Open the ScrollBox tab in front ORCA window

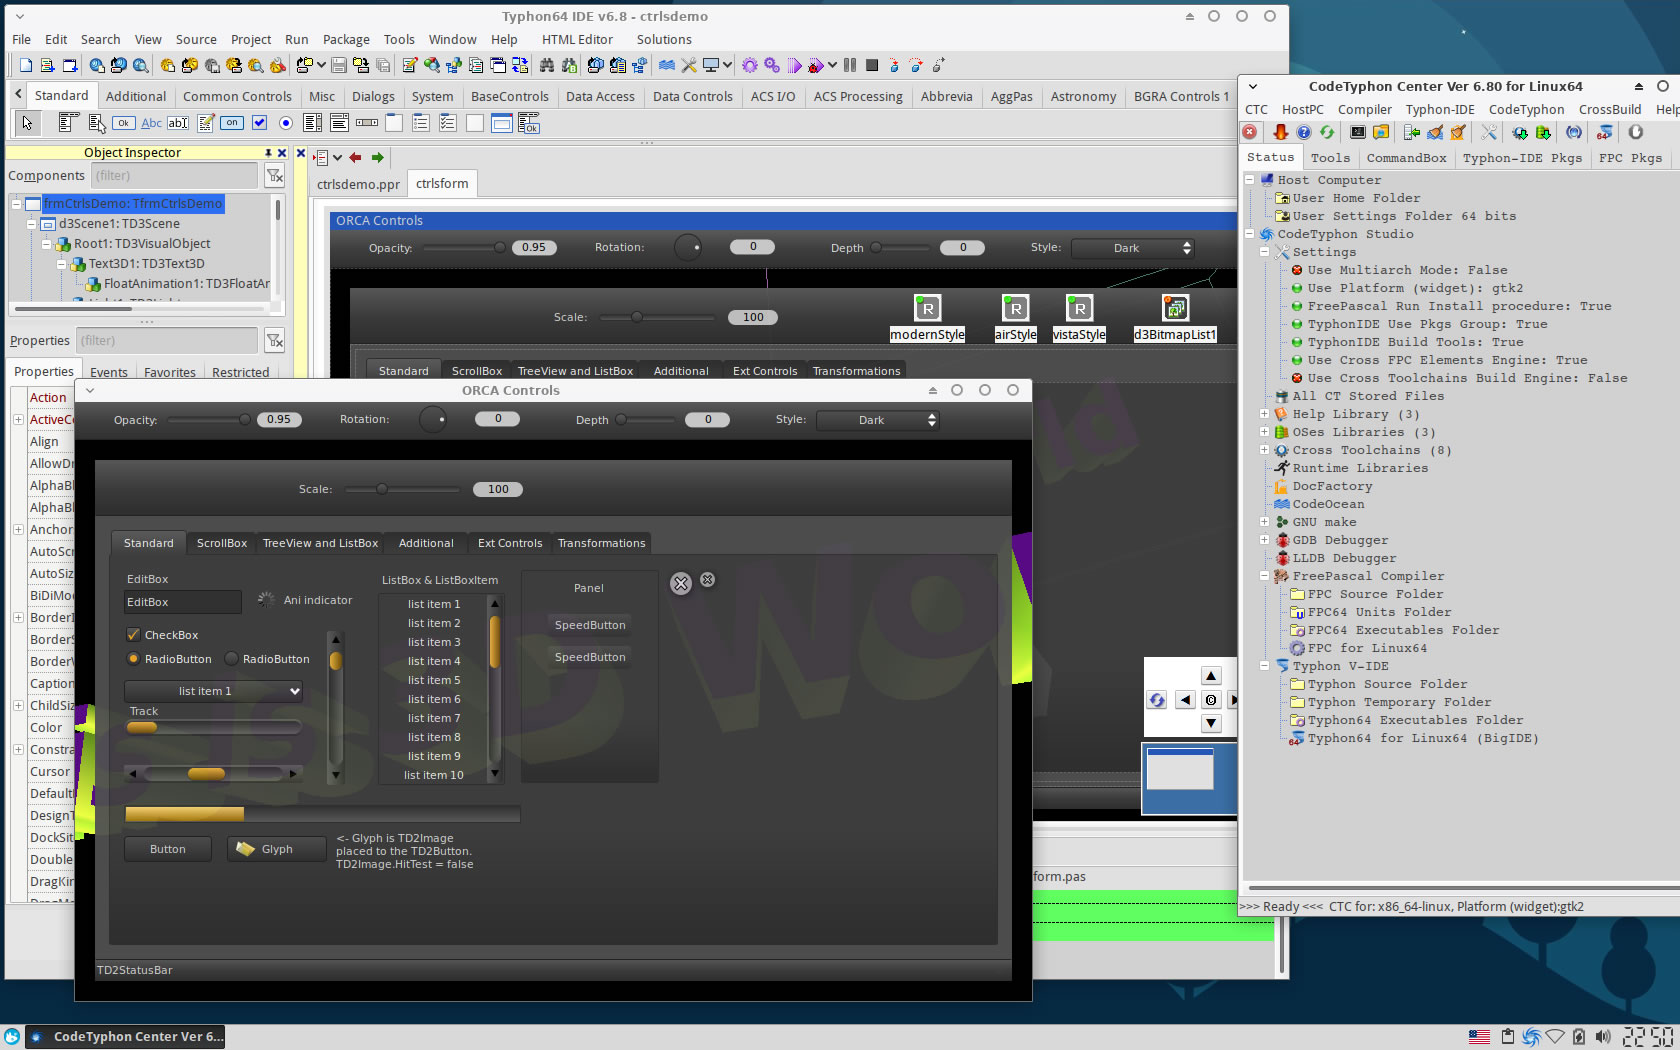[221, 543]
